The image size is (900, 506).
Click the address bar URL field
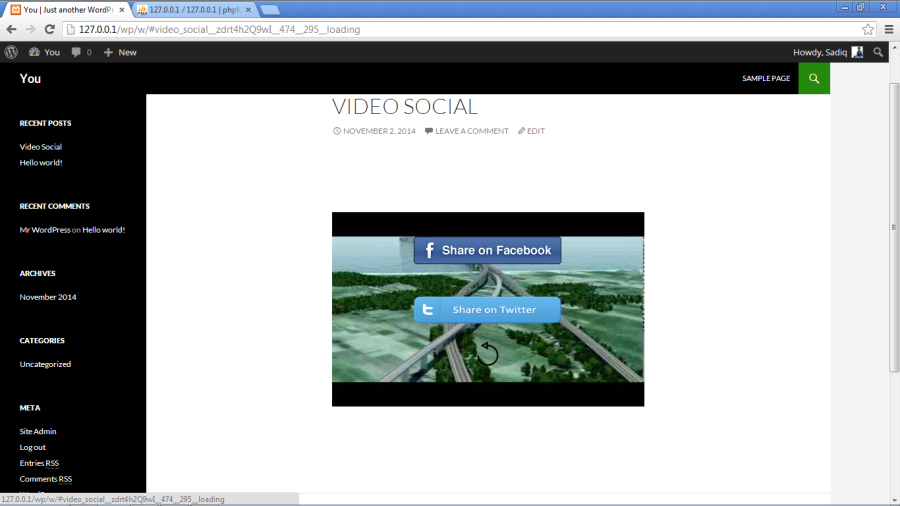click(x=461, y=29)
